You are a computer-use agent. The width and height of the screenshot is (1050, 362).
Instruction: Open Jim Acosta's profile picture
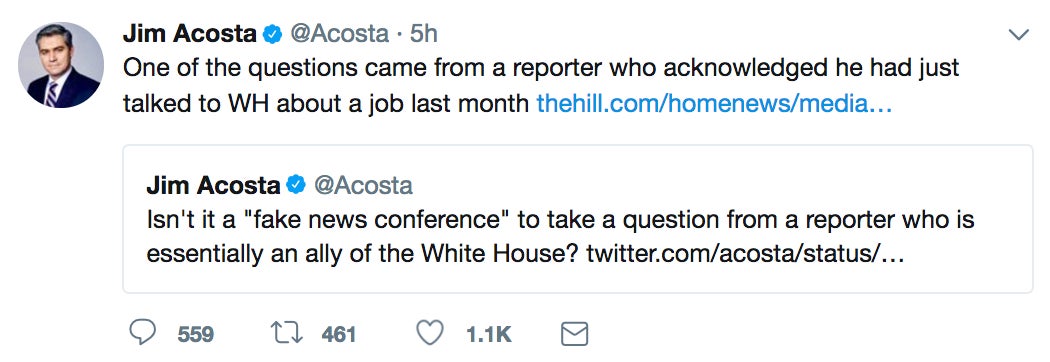[61, 65]
